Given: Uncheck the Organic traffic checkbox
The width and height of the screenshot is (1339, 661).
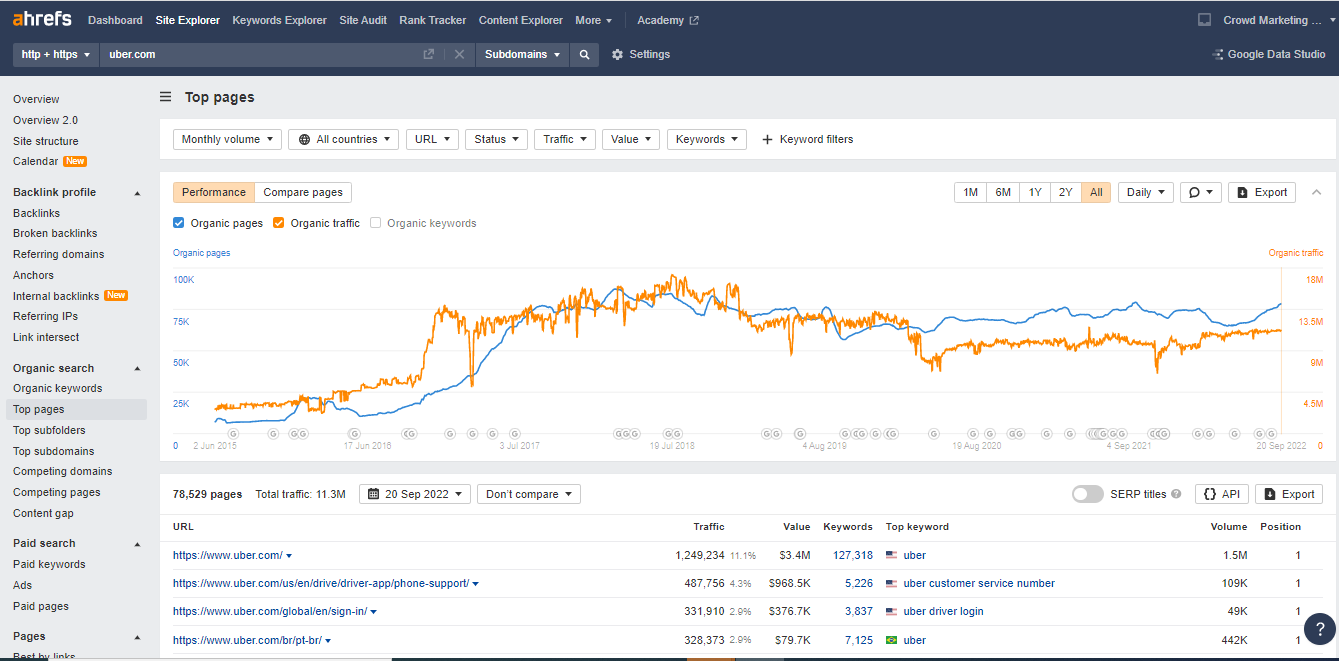Looking at the screenshot, I should tap(278, 223).
